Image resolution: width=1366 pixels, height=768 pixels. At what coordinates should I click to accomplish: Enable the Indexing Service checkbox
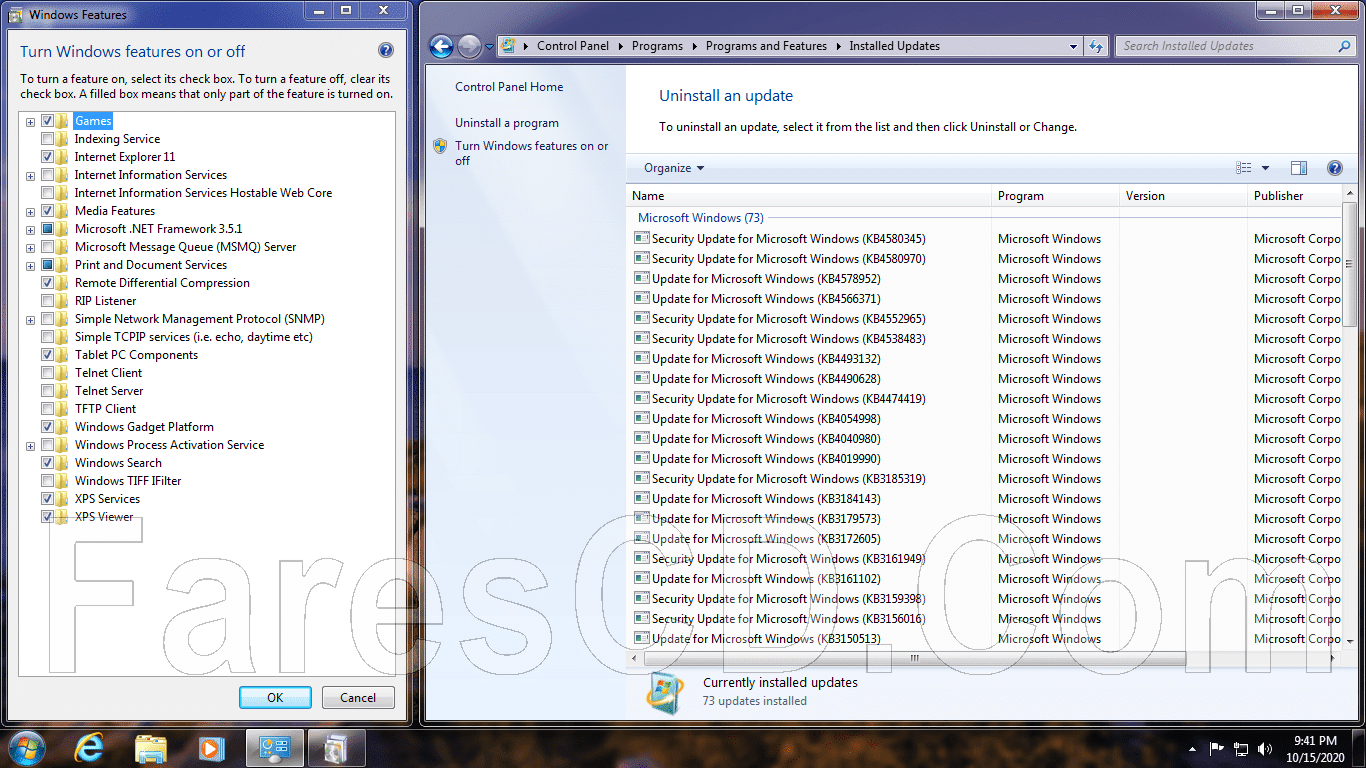pos(48,139)
